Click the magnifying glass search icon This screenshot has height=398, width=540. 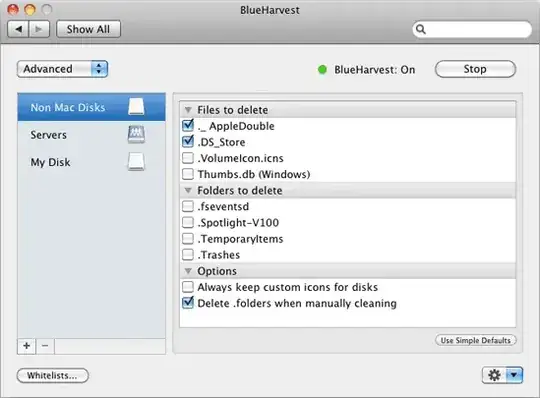420,29
